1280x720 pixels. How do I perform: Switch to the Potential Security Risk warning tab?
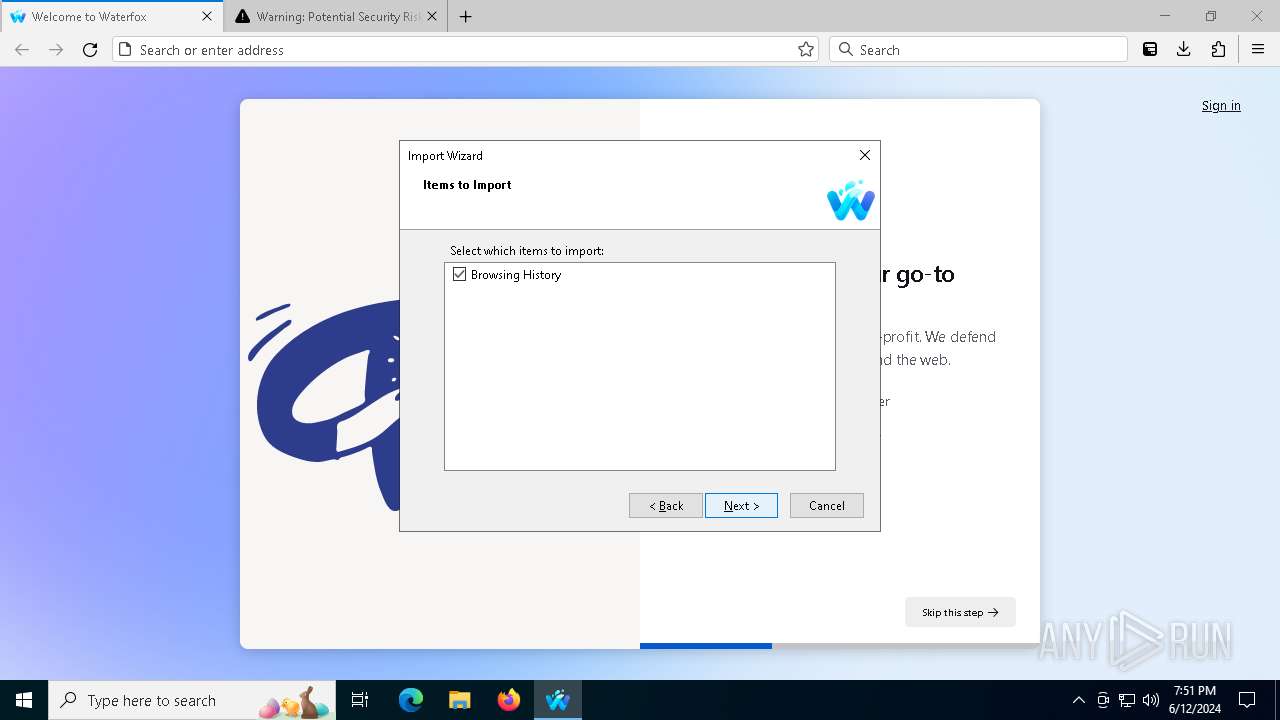click(x=337, y=17)
